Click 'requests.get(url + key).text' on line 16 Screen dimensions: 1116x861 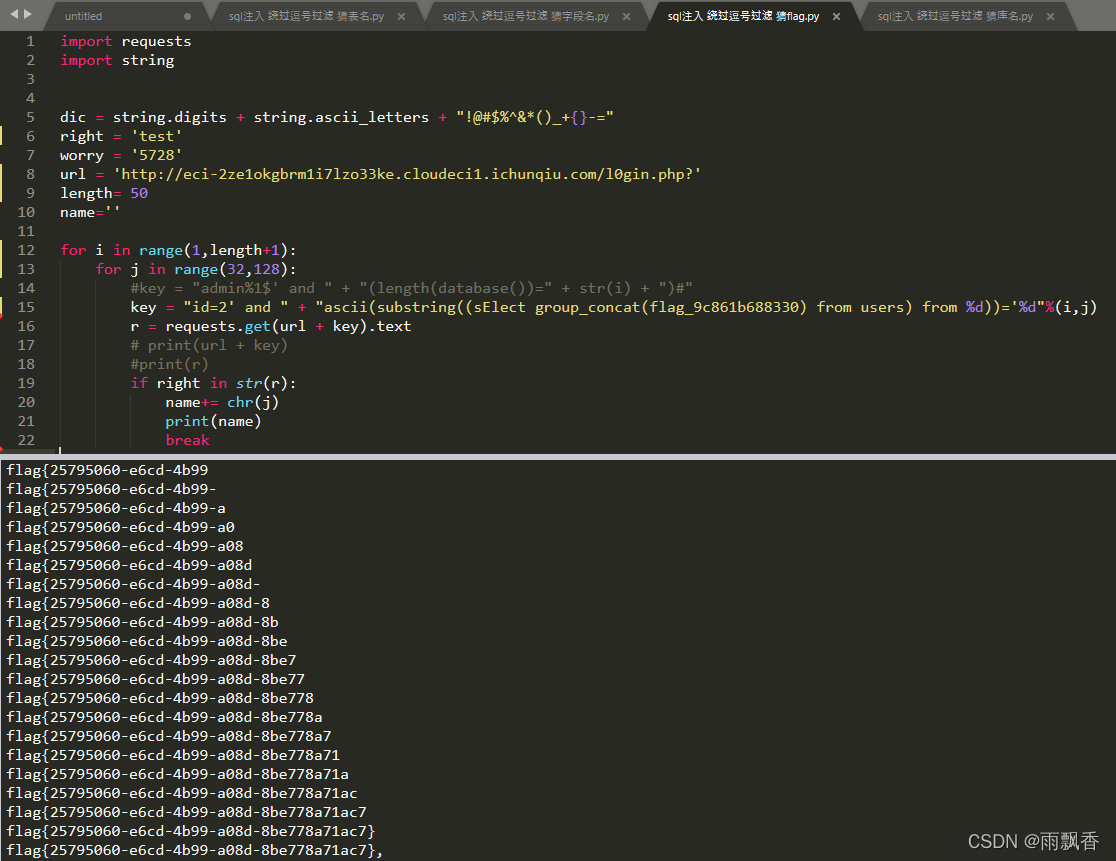coord(288,327)
